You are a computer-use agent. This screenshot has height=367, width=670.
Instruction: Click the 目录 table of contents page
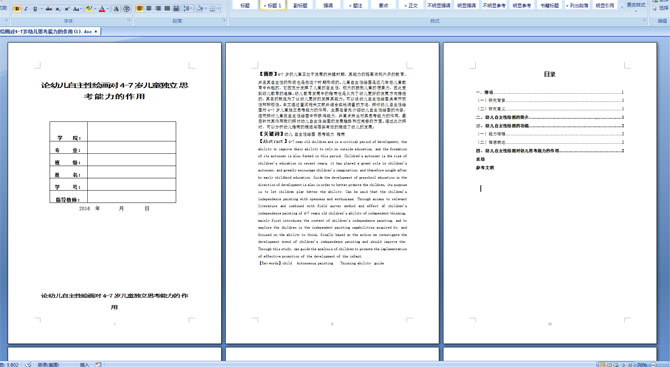pyautogui.click(x=550, y=193)
